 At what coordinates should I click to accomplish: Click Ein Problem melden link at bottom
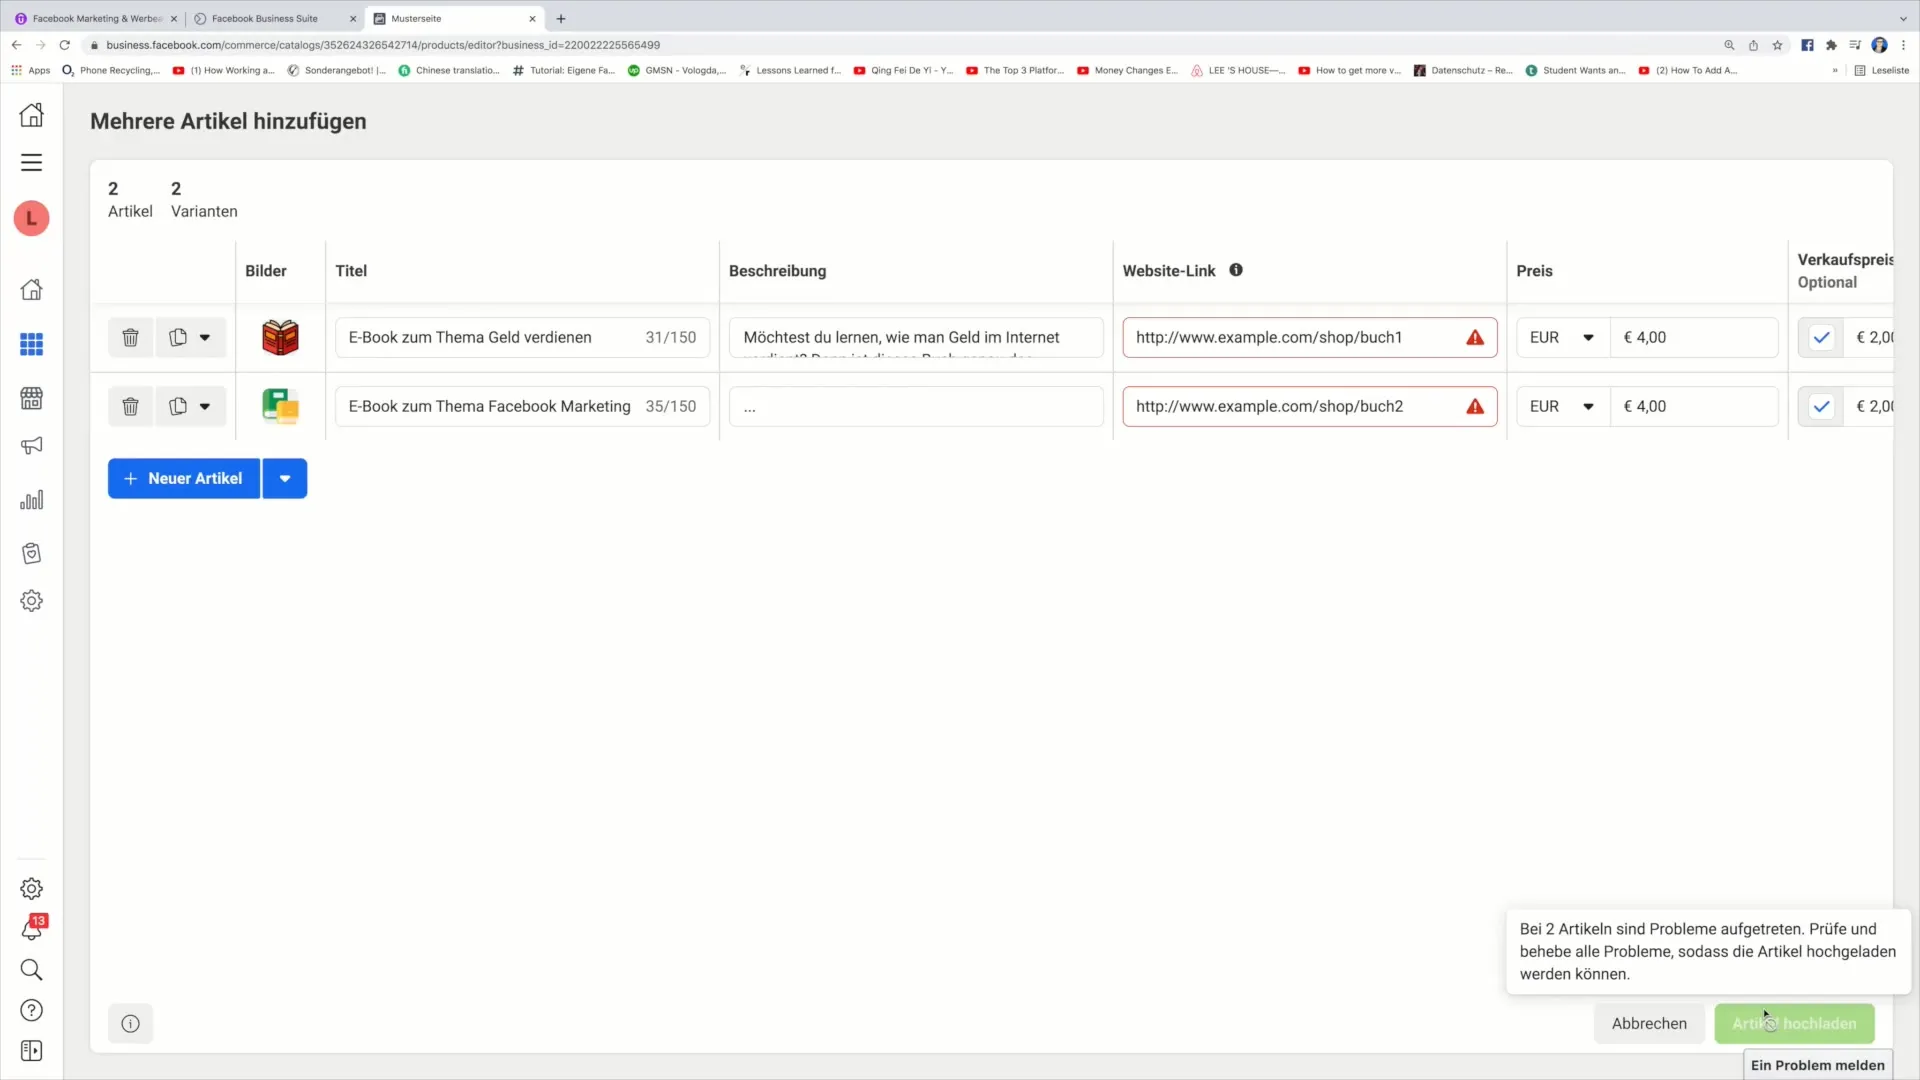coord(1817,1064)
